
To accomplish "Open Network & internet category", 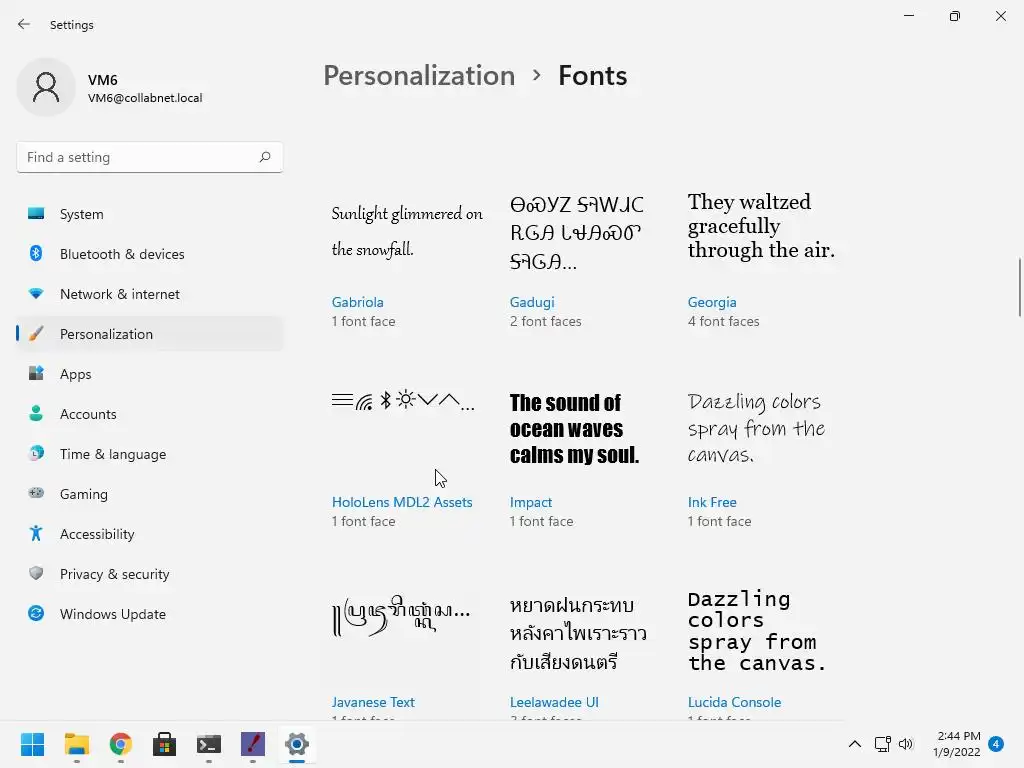I will pyautogui.click(x=150, y=294).
